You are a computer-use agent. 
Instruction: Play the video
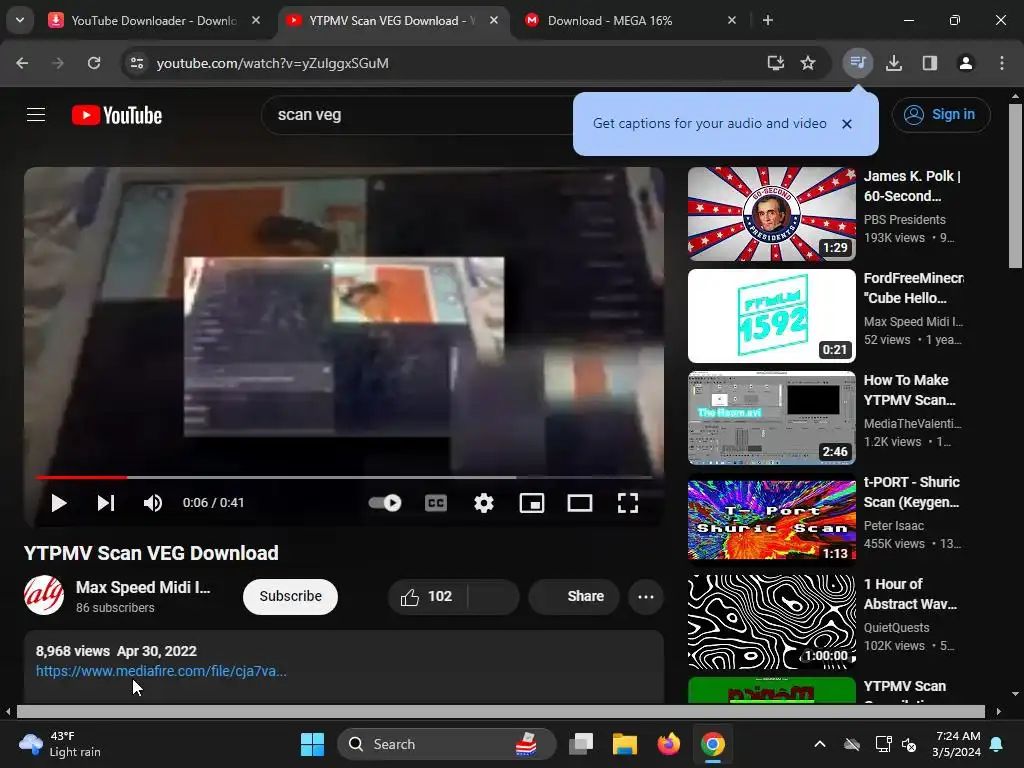click(x=59, y=503)
